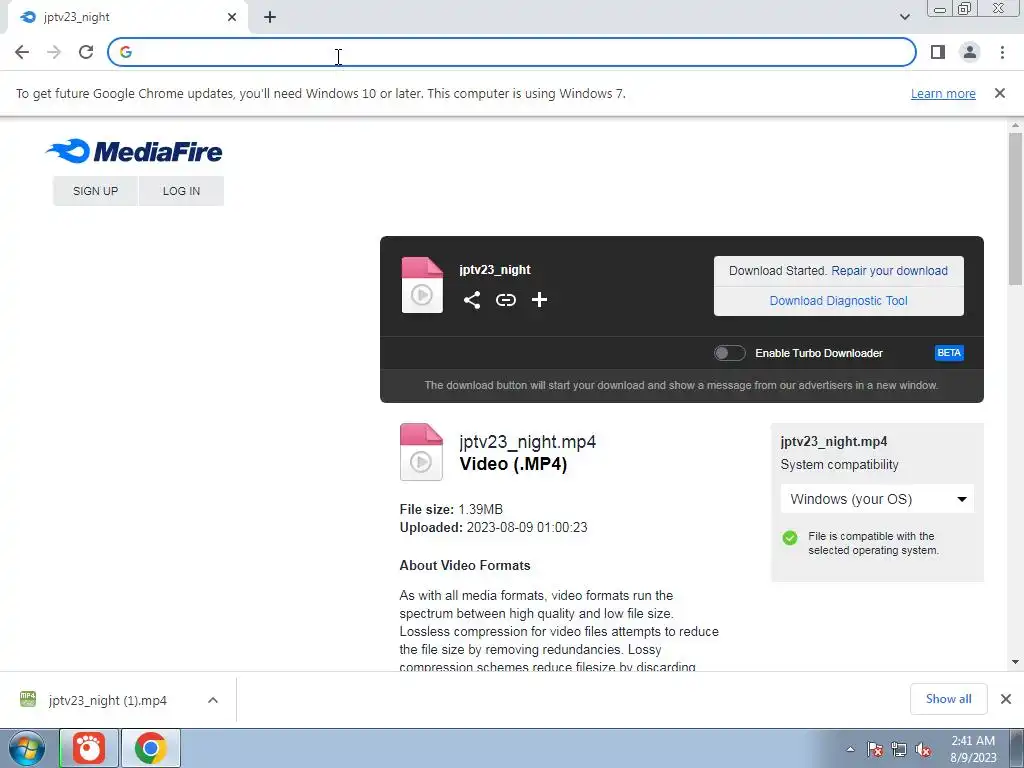Image resolution: width=1024 pixels, height=768 pixels.
Task: Click the SIGN UP button
Action: tap(95, 191)
